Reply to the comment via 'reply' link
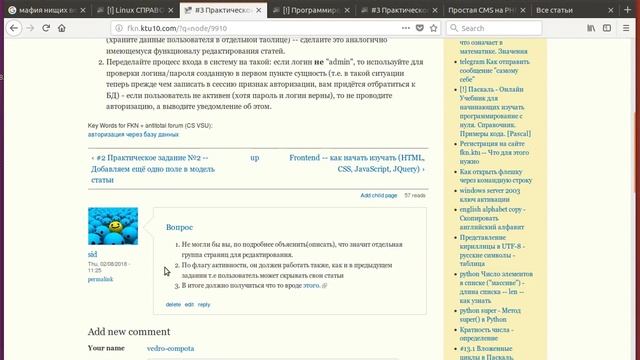This screenshot has width=640, height=360. 204,304
